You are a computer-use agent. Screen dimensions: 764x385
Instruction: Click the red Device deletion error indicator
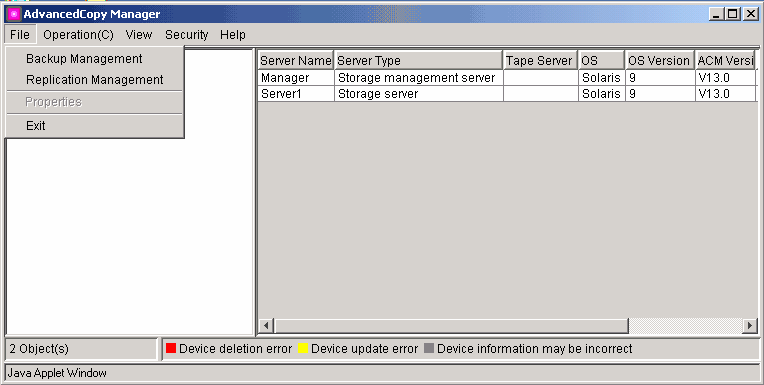[x=171, y=348]
